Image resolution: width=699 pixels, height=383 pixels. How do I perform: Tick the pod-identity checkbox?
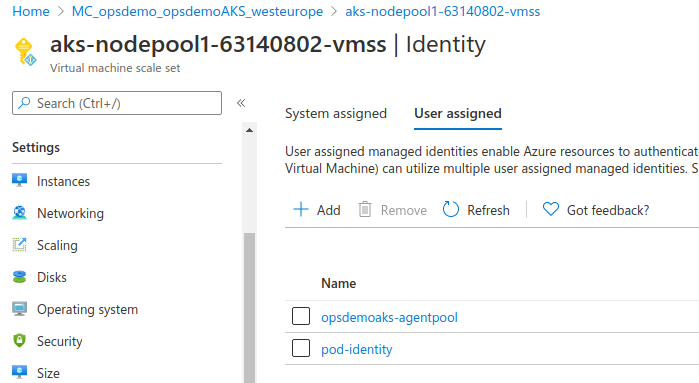301,348
